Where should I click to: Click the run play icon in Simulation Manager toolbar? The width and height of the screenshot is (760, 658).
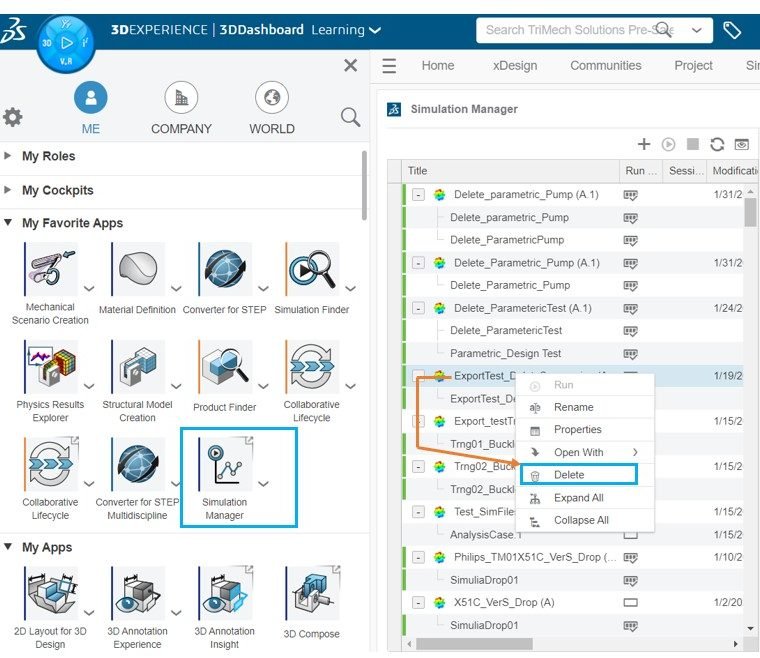[x=668, y=144]
